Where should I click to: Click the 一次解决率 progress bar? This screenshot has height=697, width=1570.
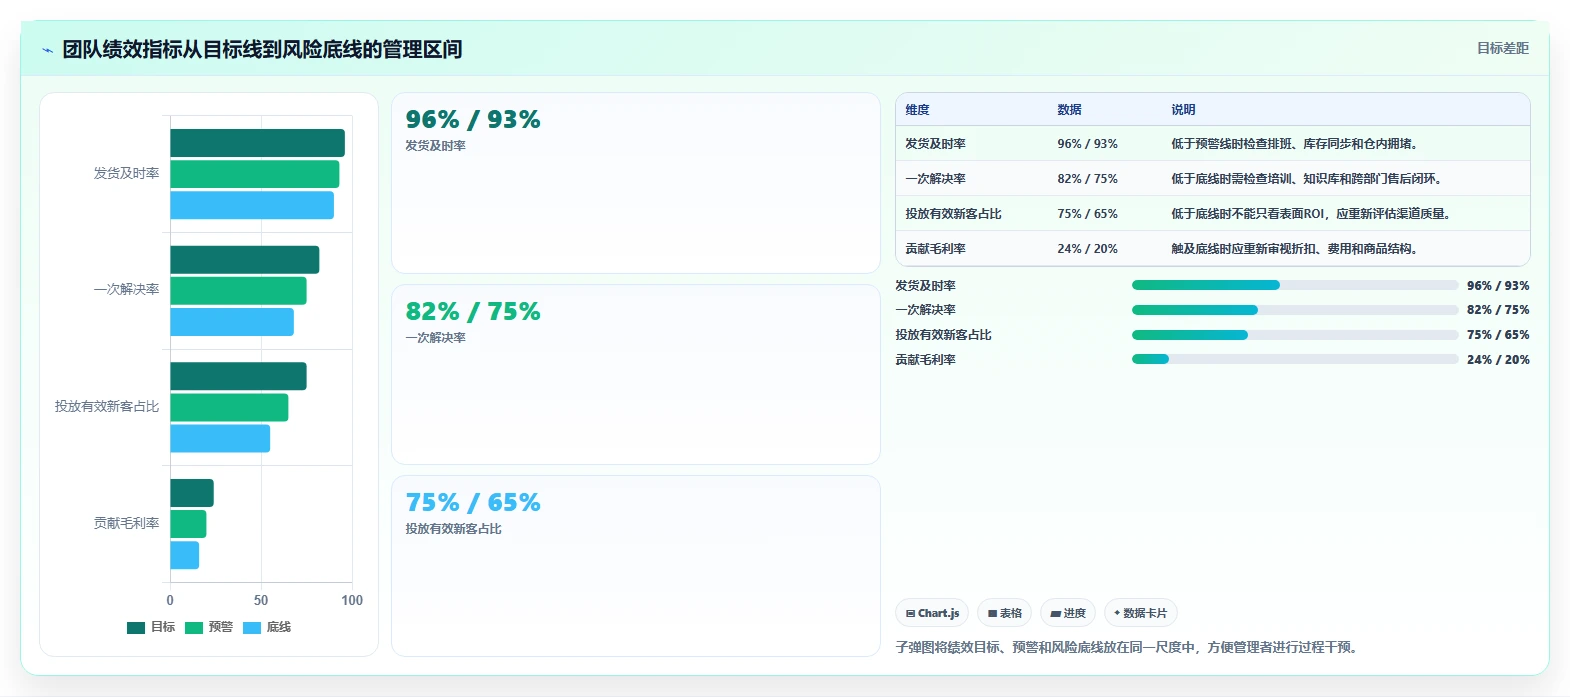[x=1295, y=310]
